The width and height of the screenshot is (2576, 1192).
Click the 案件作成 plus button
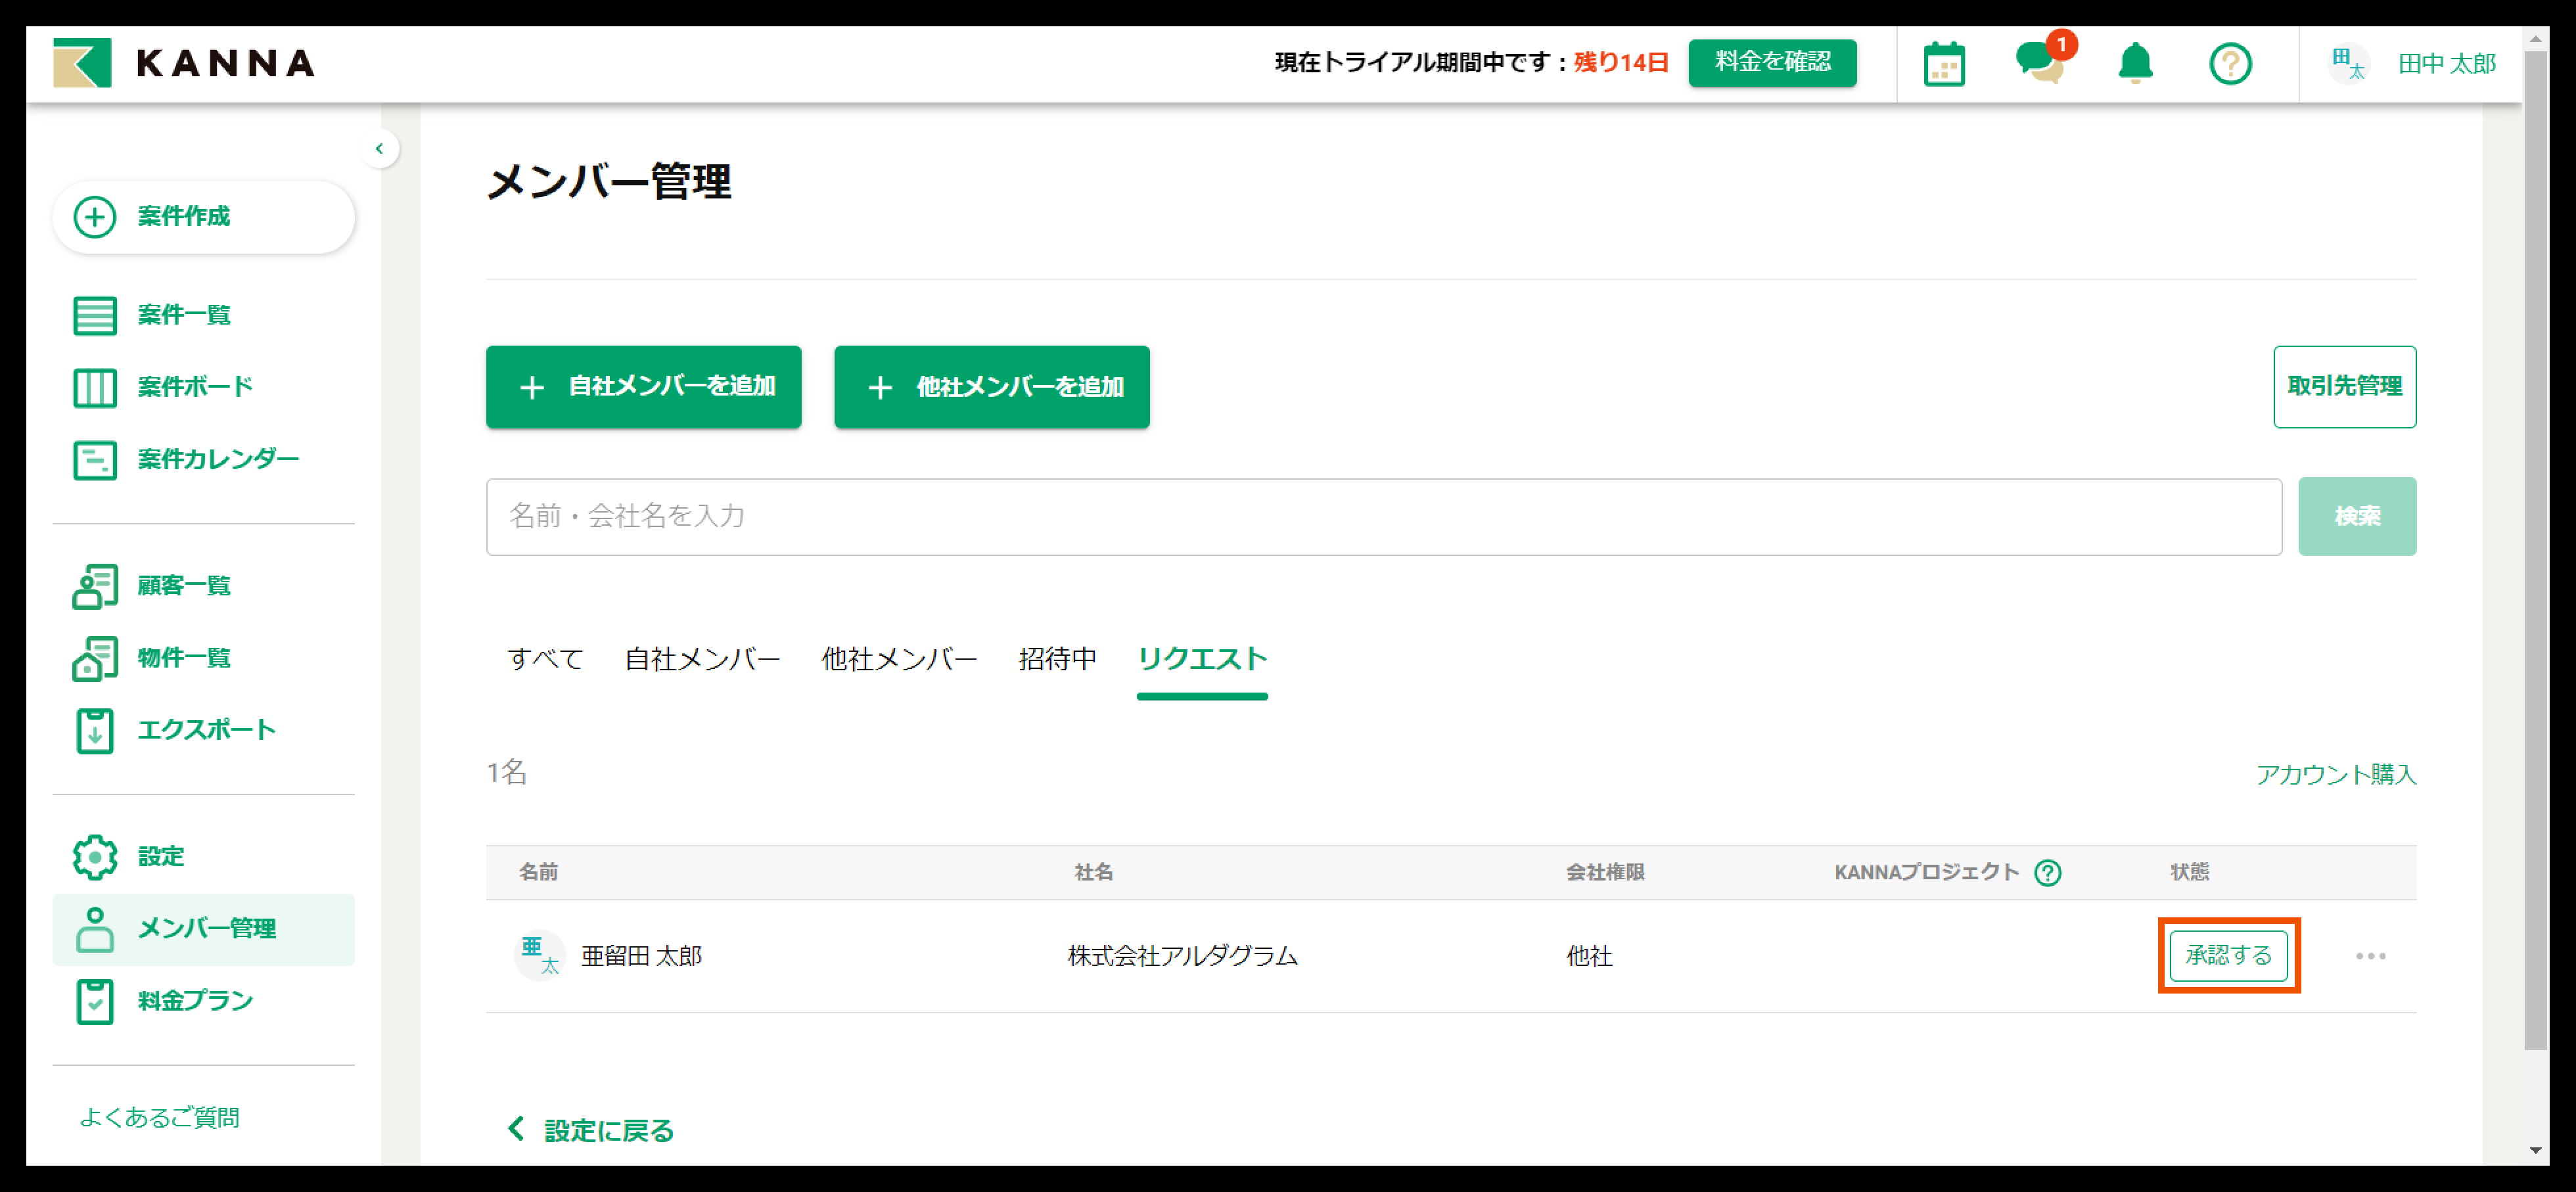(203, 217)
